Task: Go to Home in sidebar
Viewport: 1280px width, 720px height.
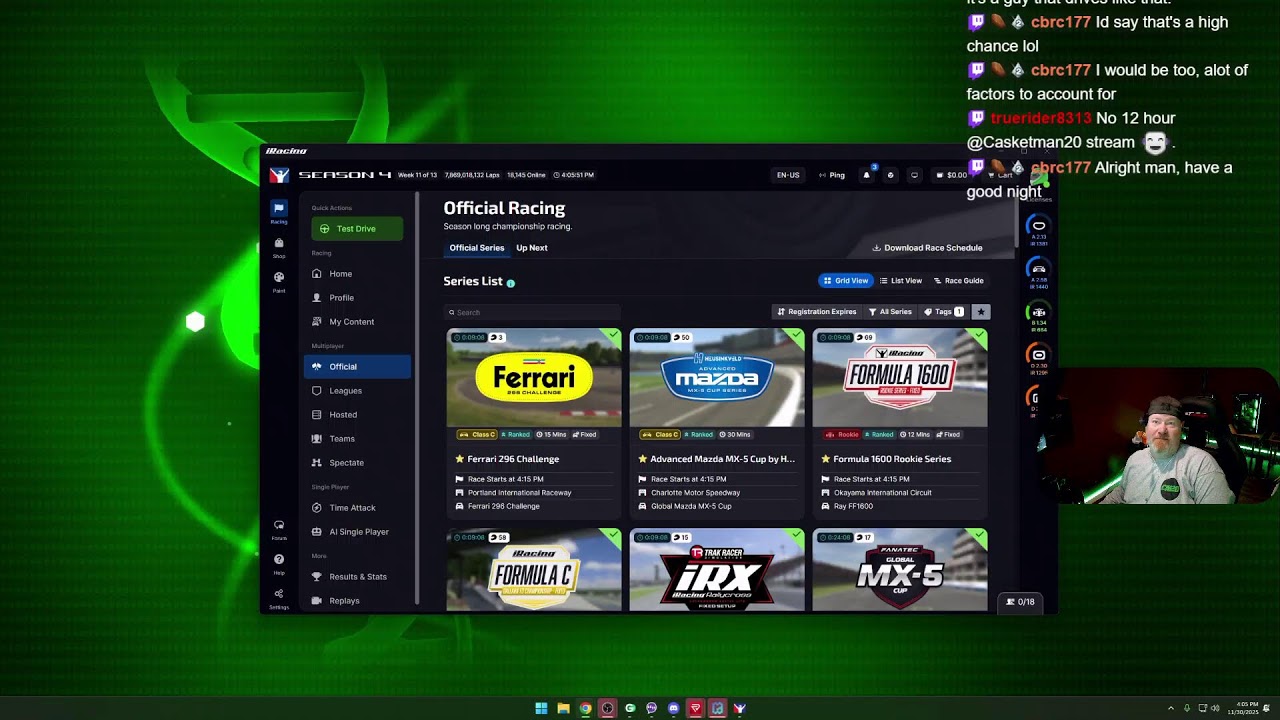Action: click(357, 274)
